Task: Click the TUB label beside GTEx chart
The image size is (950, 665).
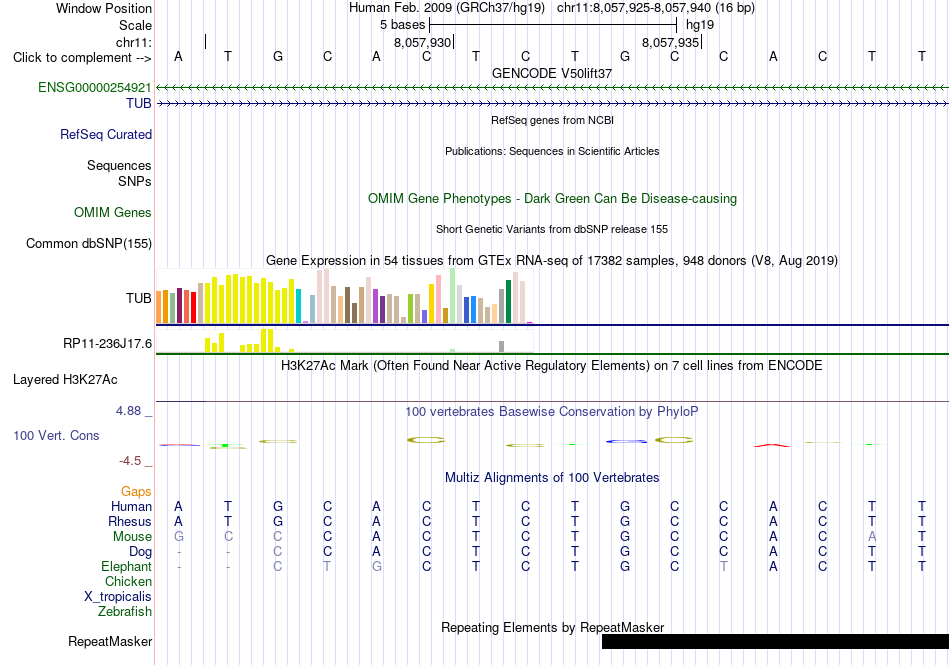Action: 139,299
